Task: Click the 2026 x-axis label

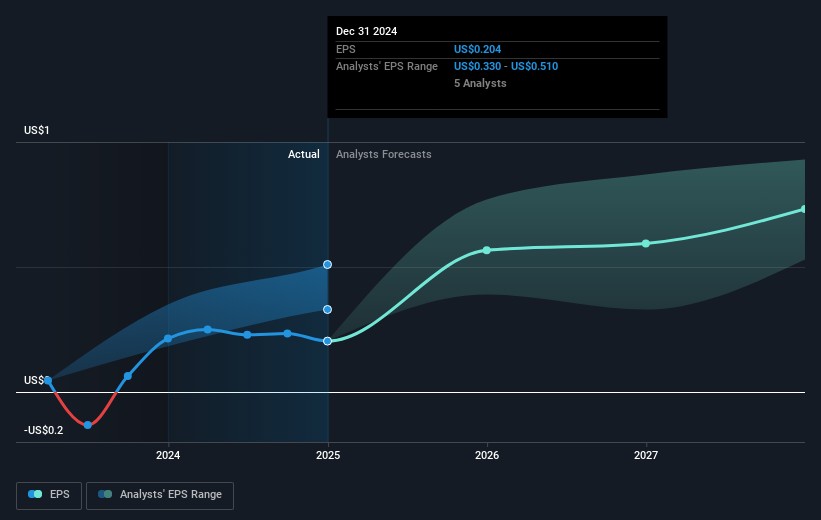Action: [x=487, y=456]
